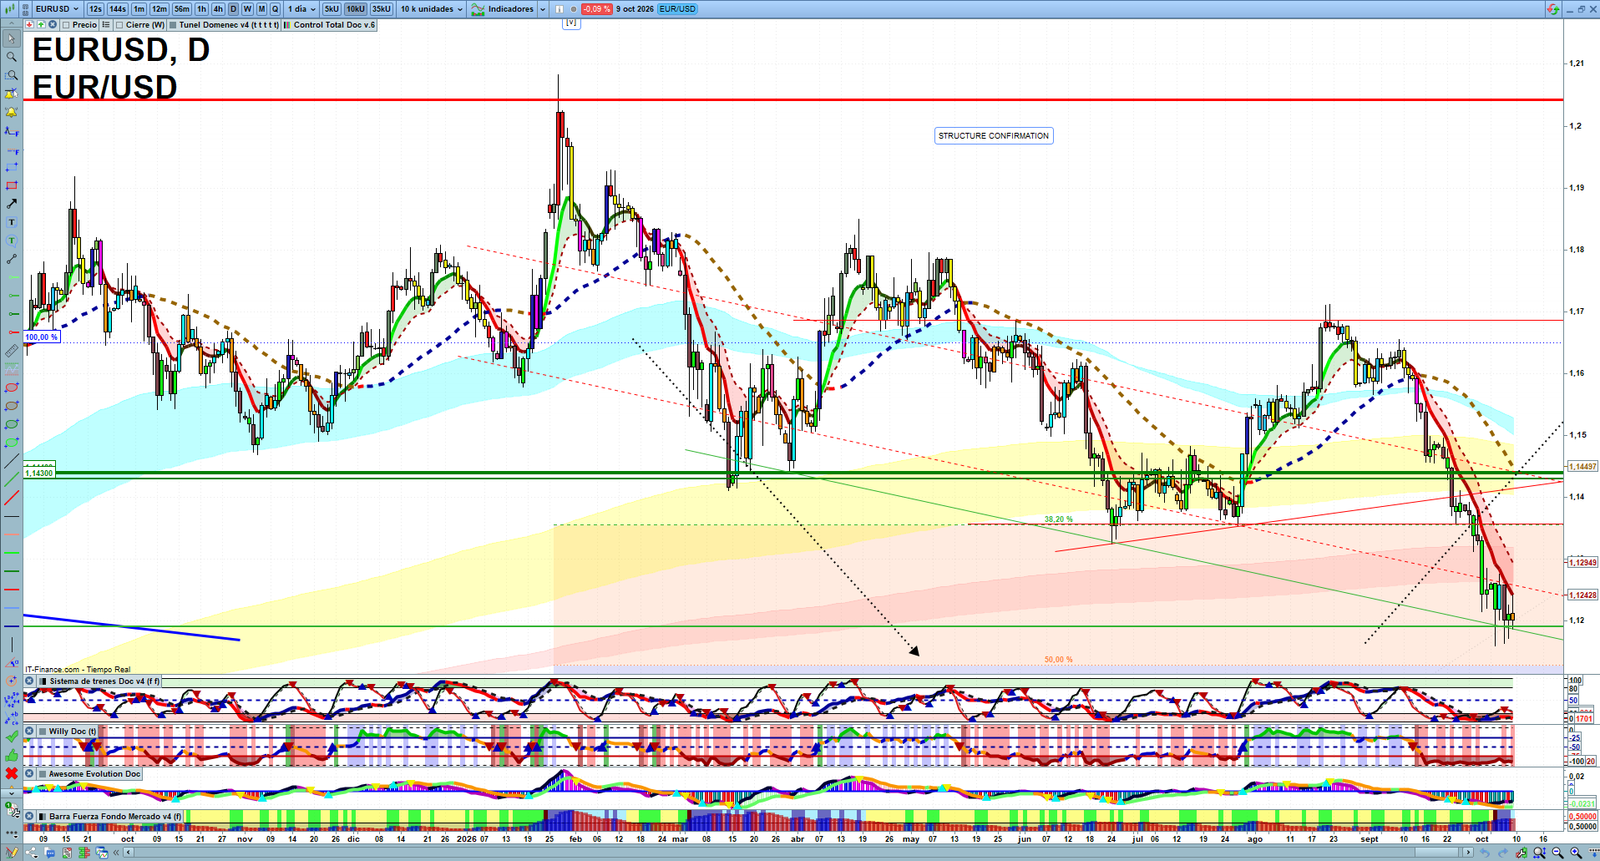
Task: Open the '1 día' period dropdown
Action: (302, 9)
